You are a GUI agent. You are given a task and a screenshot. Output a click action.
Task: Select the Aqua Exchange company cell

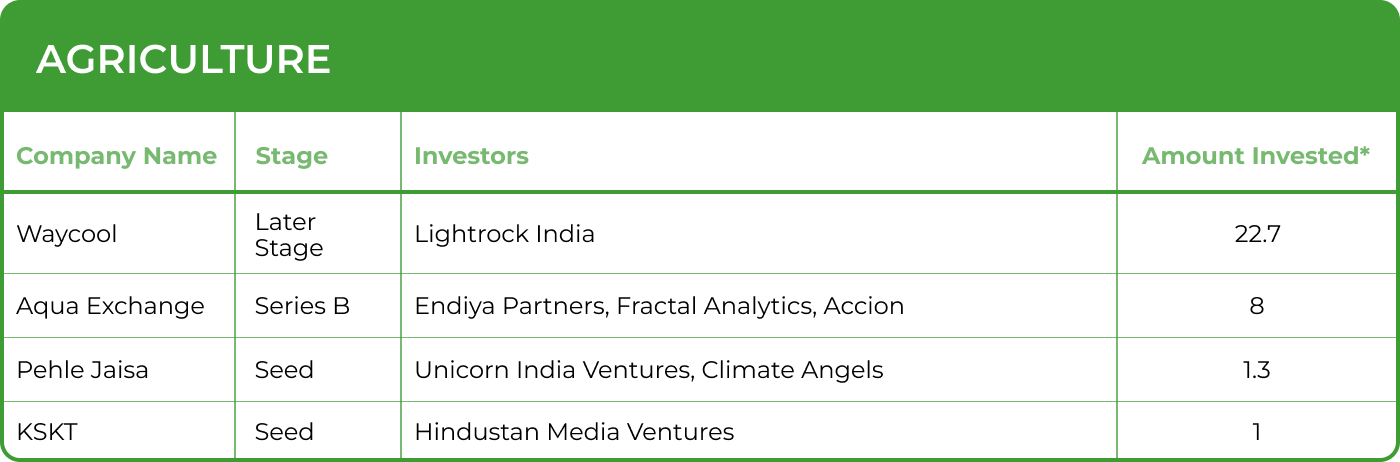pyautogui.click(x=110, y=306)
